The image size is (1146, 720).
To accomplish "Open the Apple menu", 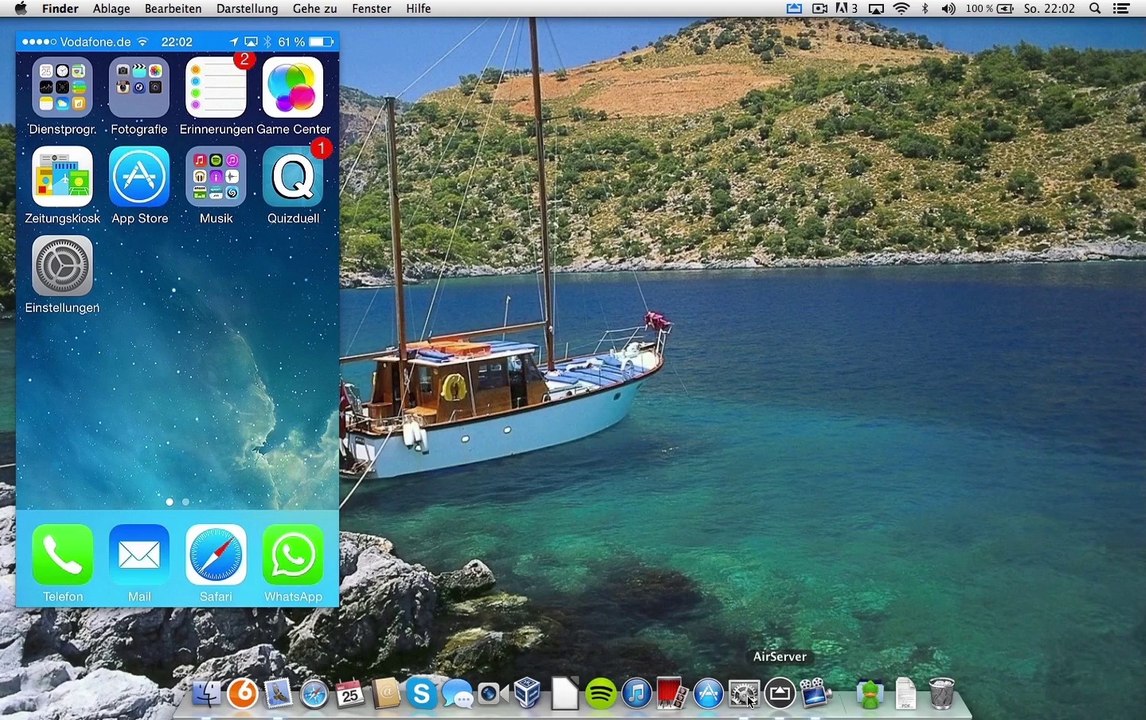I will pyautogui.click(x=21, y=8).
